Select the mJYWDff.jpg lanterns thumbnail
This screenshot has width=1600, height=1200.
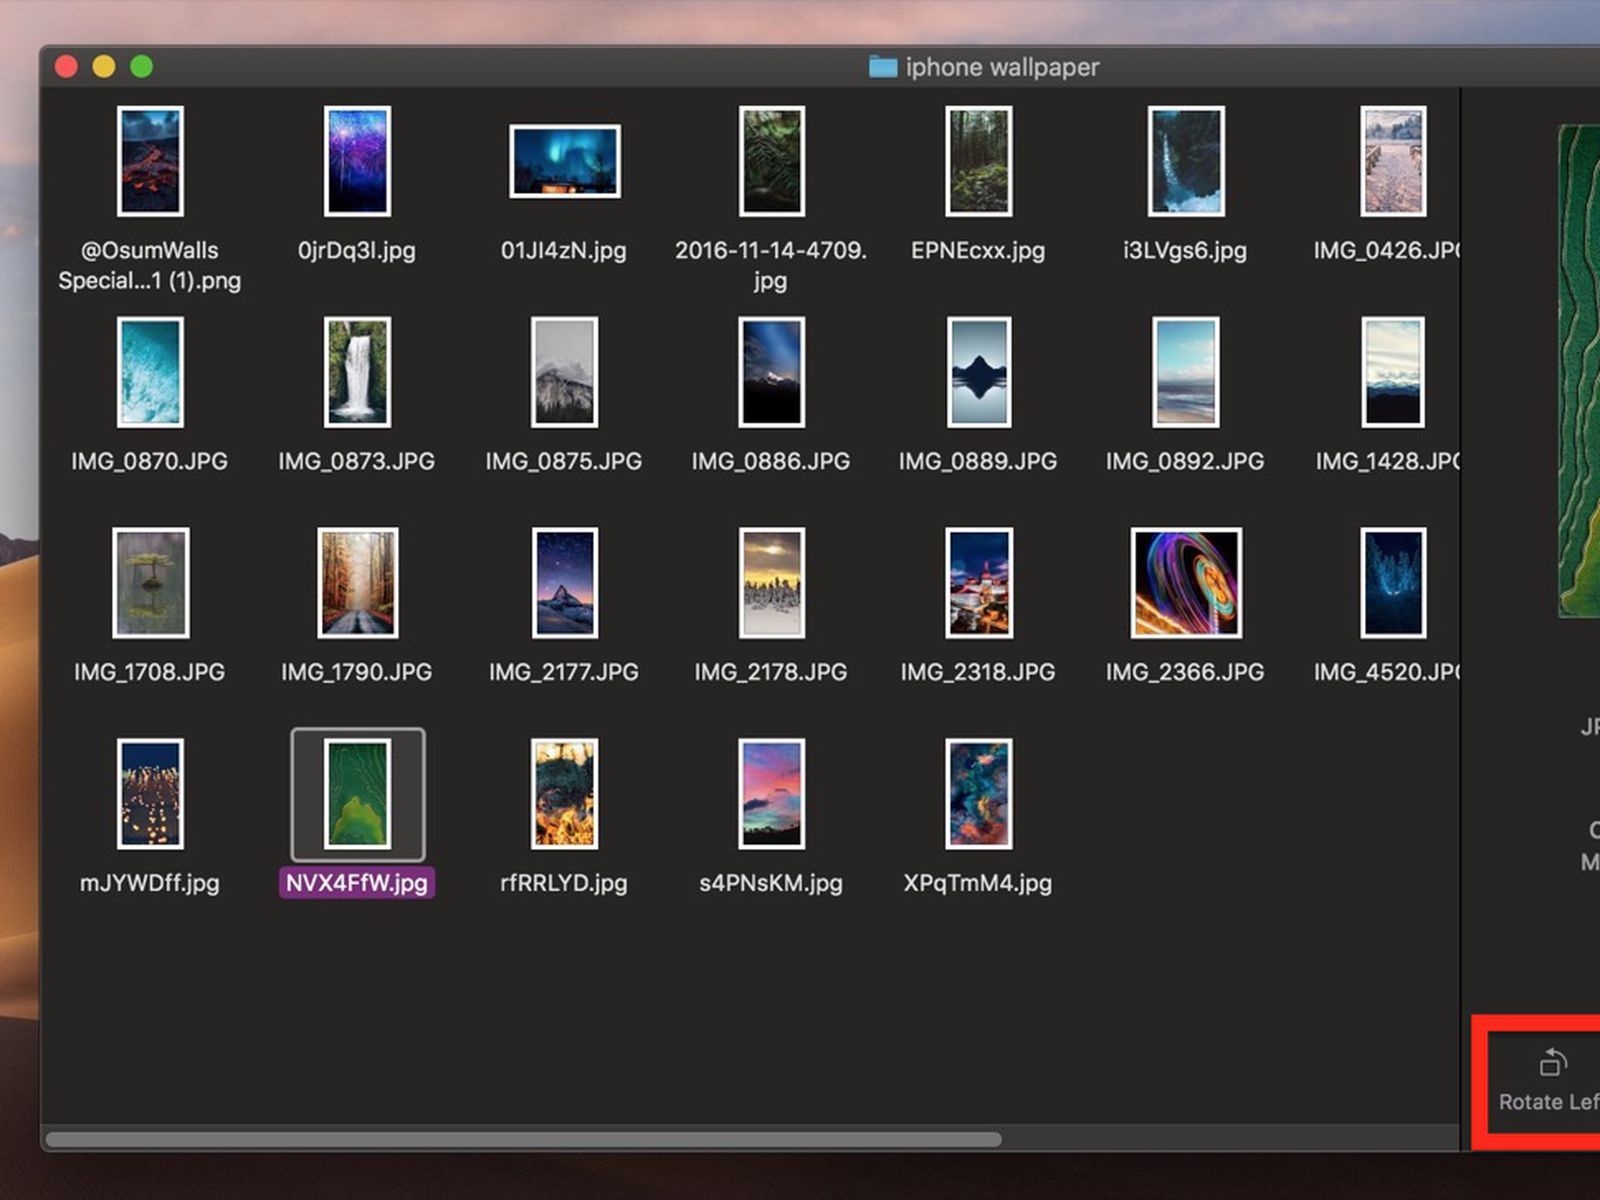click(x=150, y=794)
